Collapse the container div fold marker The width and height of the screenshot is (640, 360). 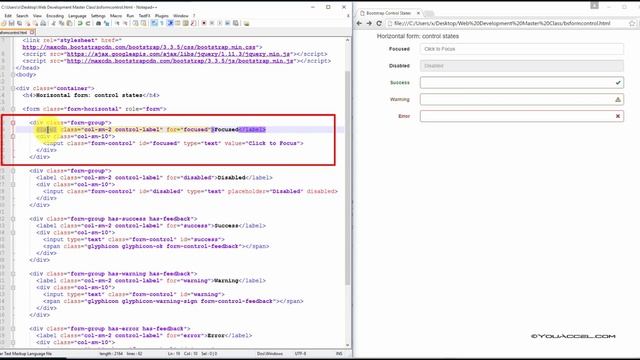pos(13,88)
